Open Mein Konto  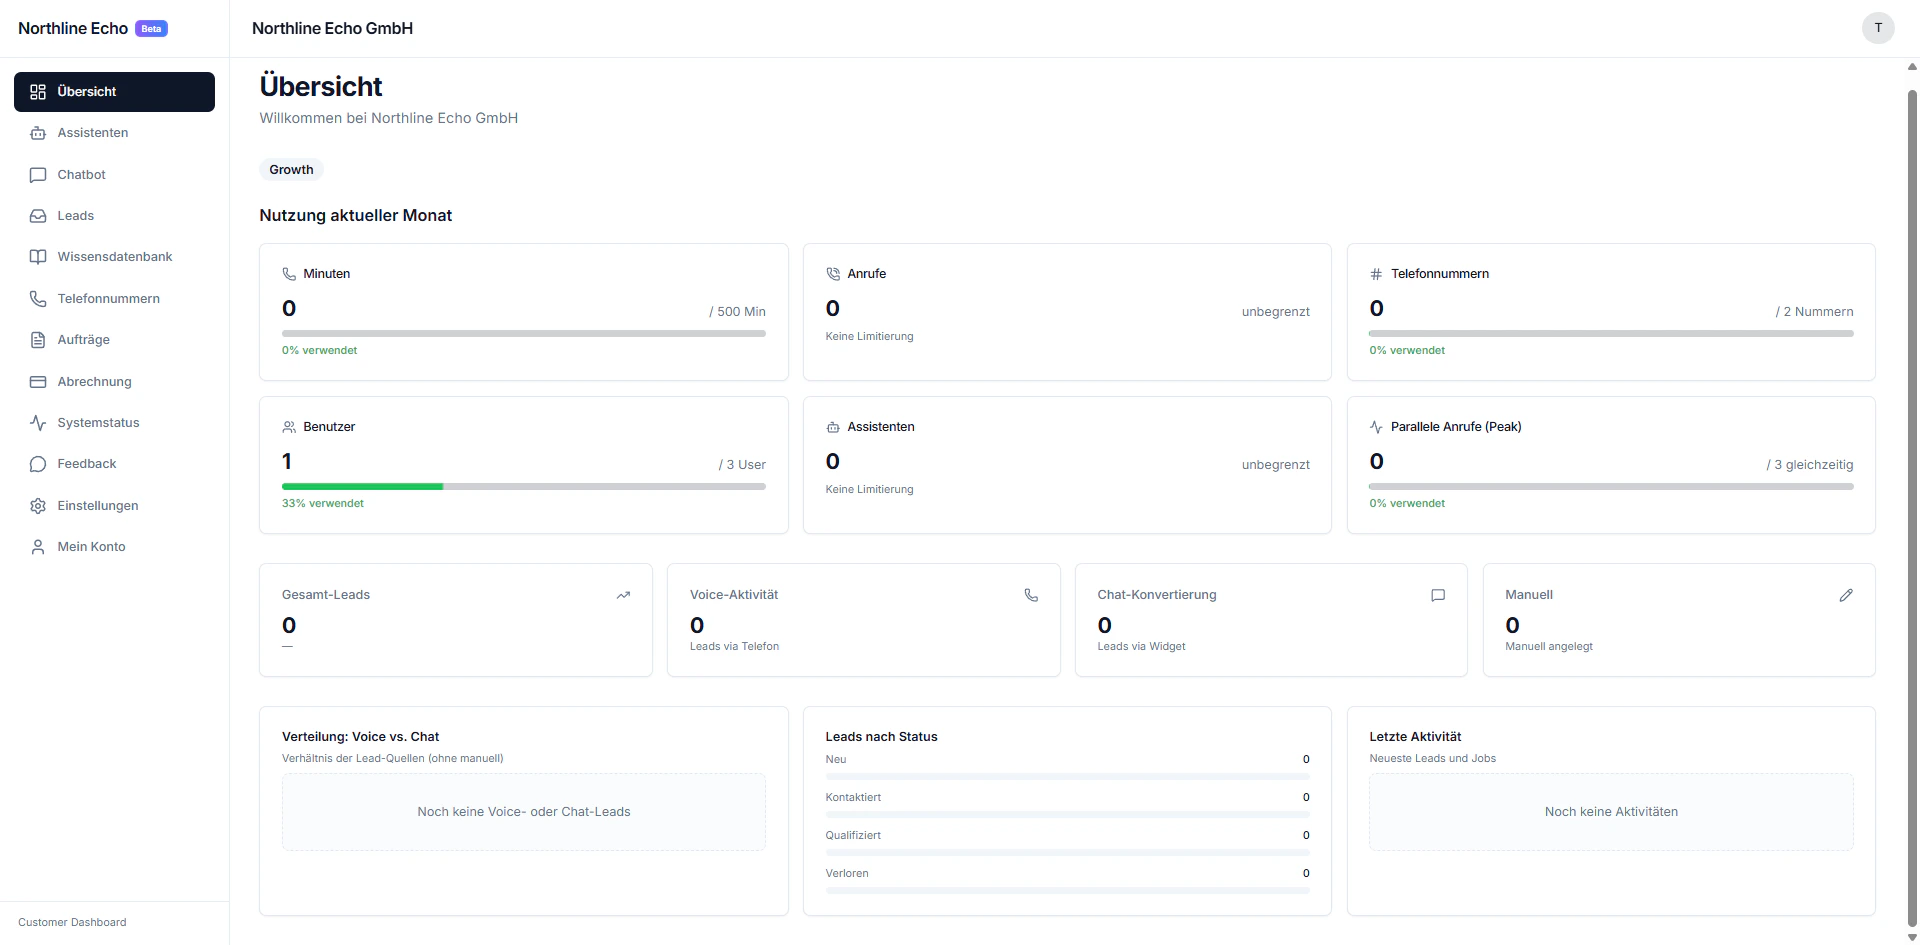(x=91, y=546)
